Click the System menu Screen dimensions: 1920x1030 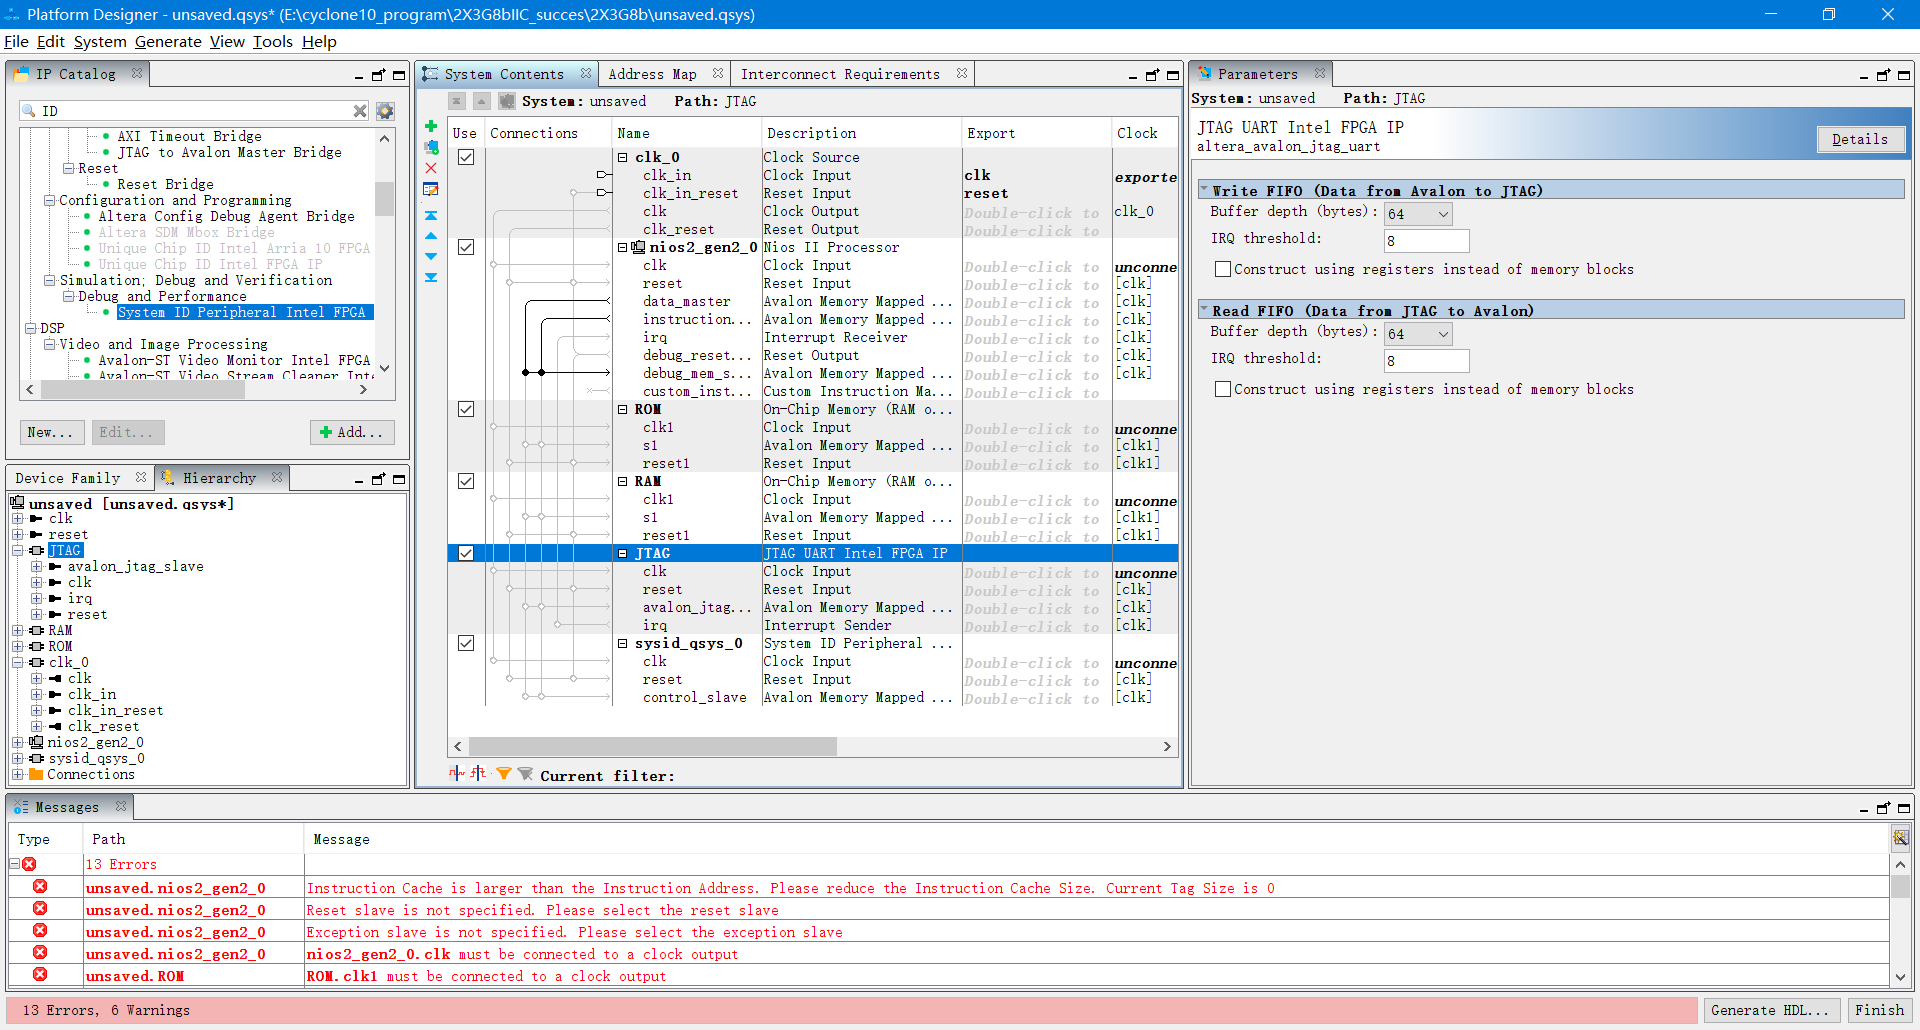(x=100, y=41)
